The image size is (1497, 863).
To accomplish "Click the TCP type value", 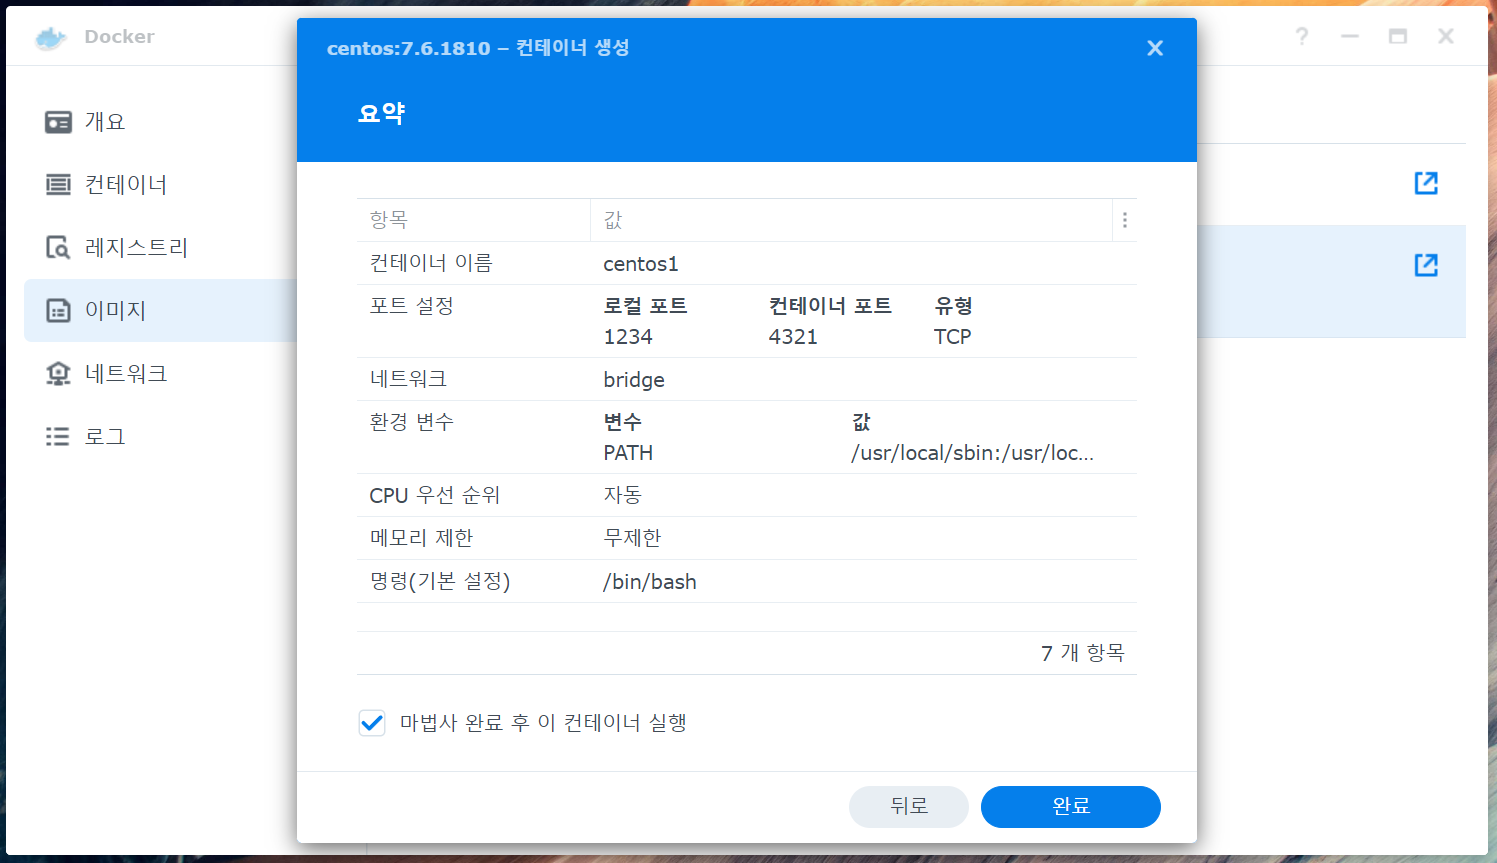I will pos(952,337).
